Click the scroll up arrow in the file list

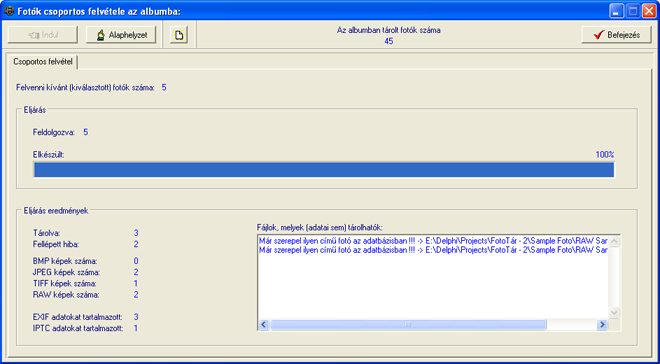click(614, 241)
